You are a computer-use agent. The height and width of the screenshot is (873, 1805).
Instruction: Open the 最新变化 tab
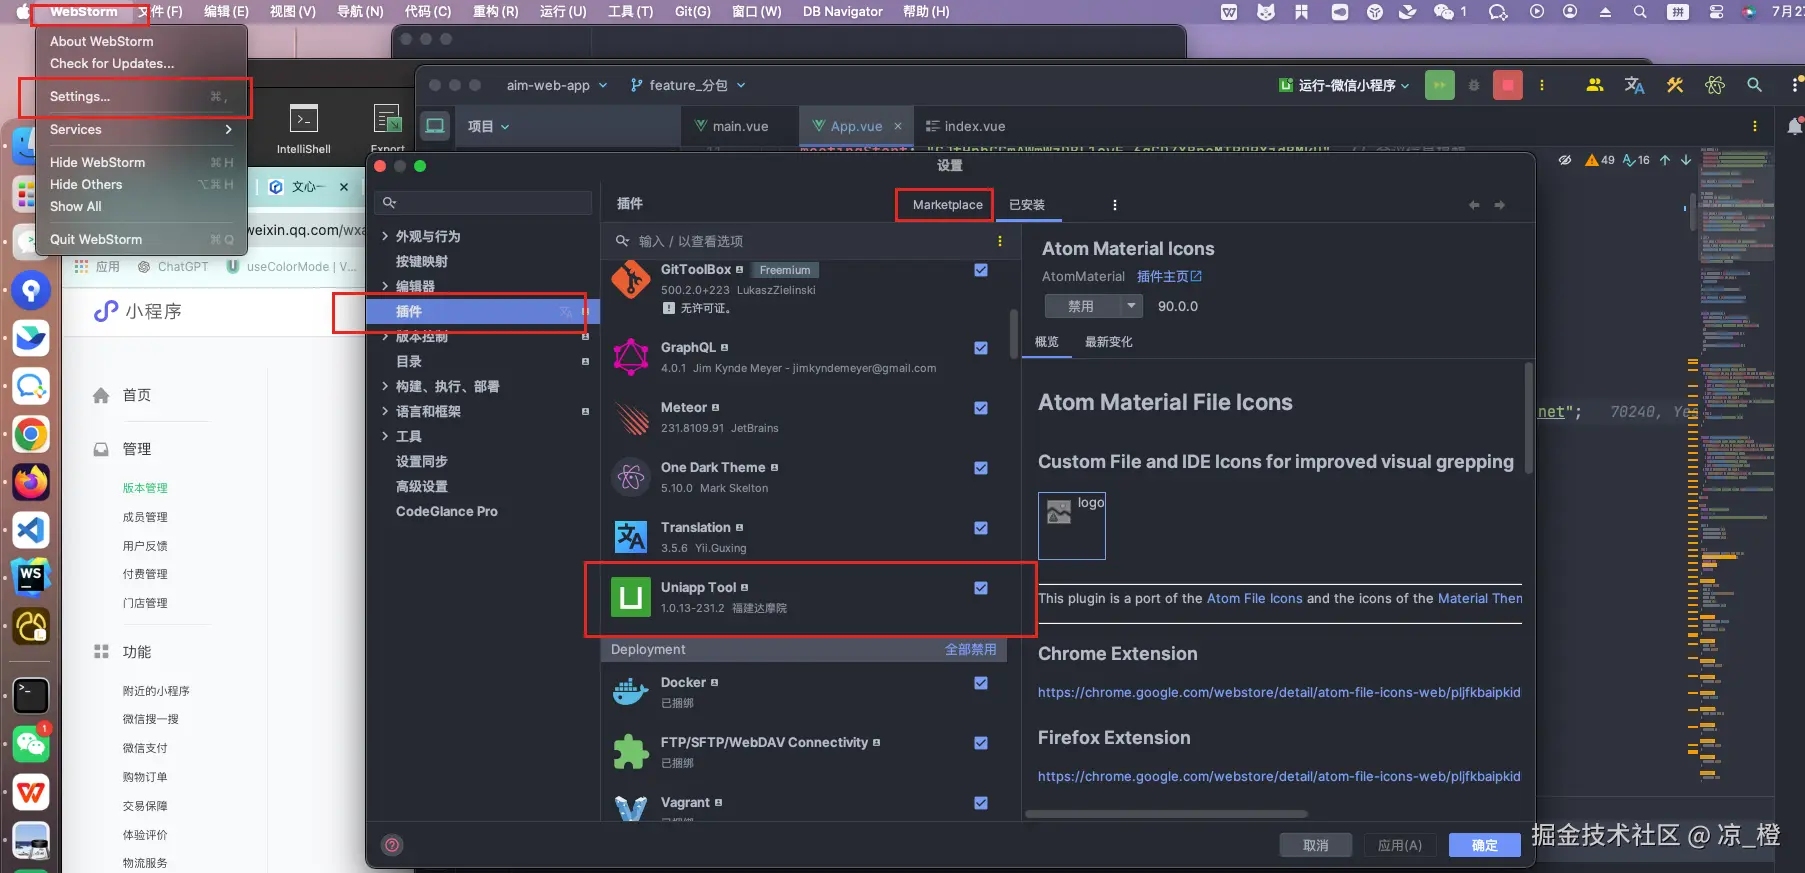point(1108,342)
